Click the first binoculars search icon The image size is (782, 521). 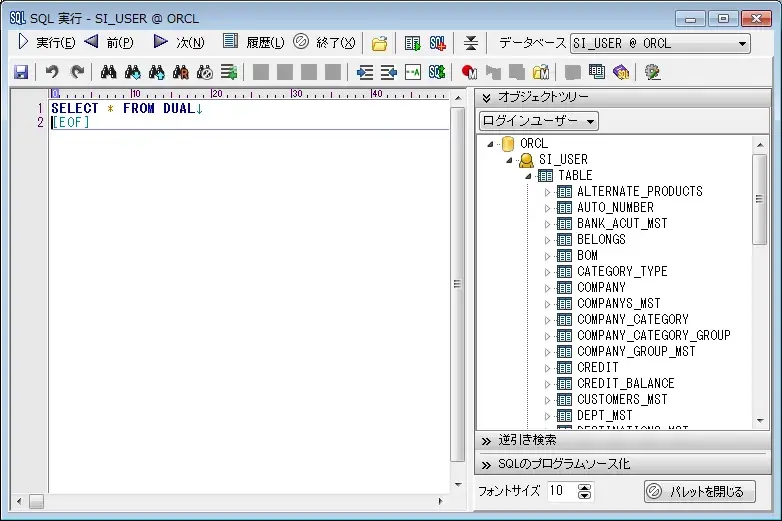point(109,72)
